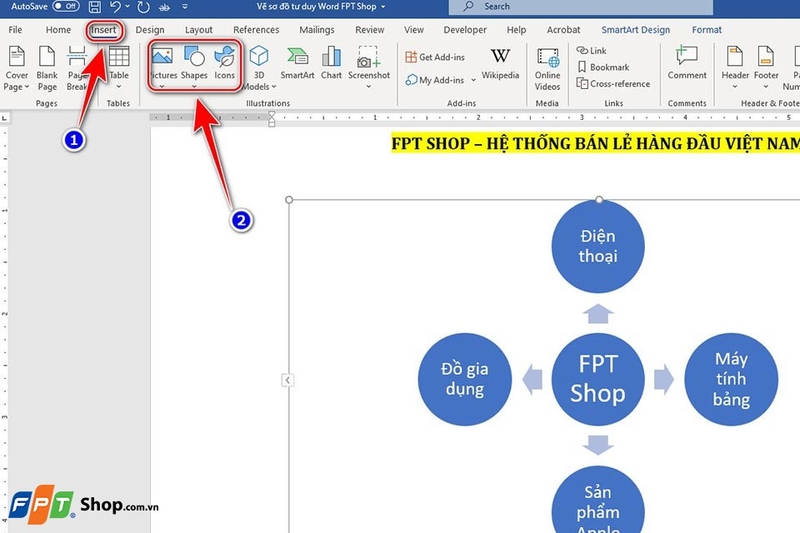Open the Table dropdown
Image resolution: width=800 pixels, height=533 pixels.
pyautogui.click(x=119, y=67)
